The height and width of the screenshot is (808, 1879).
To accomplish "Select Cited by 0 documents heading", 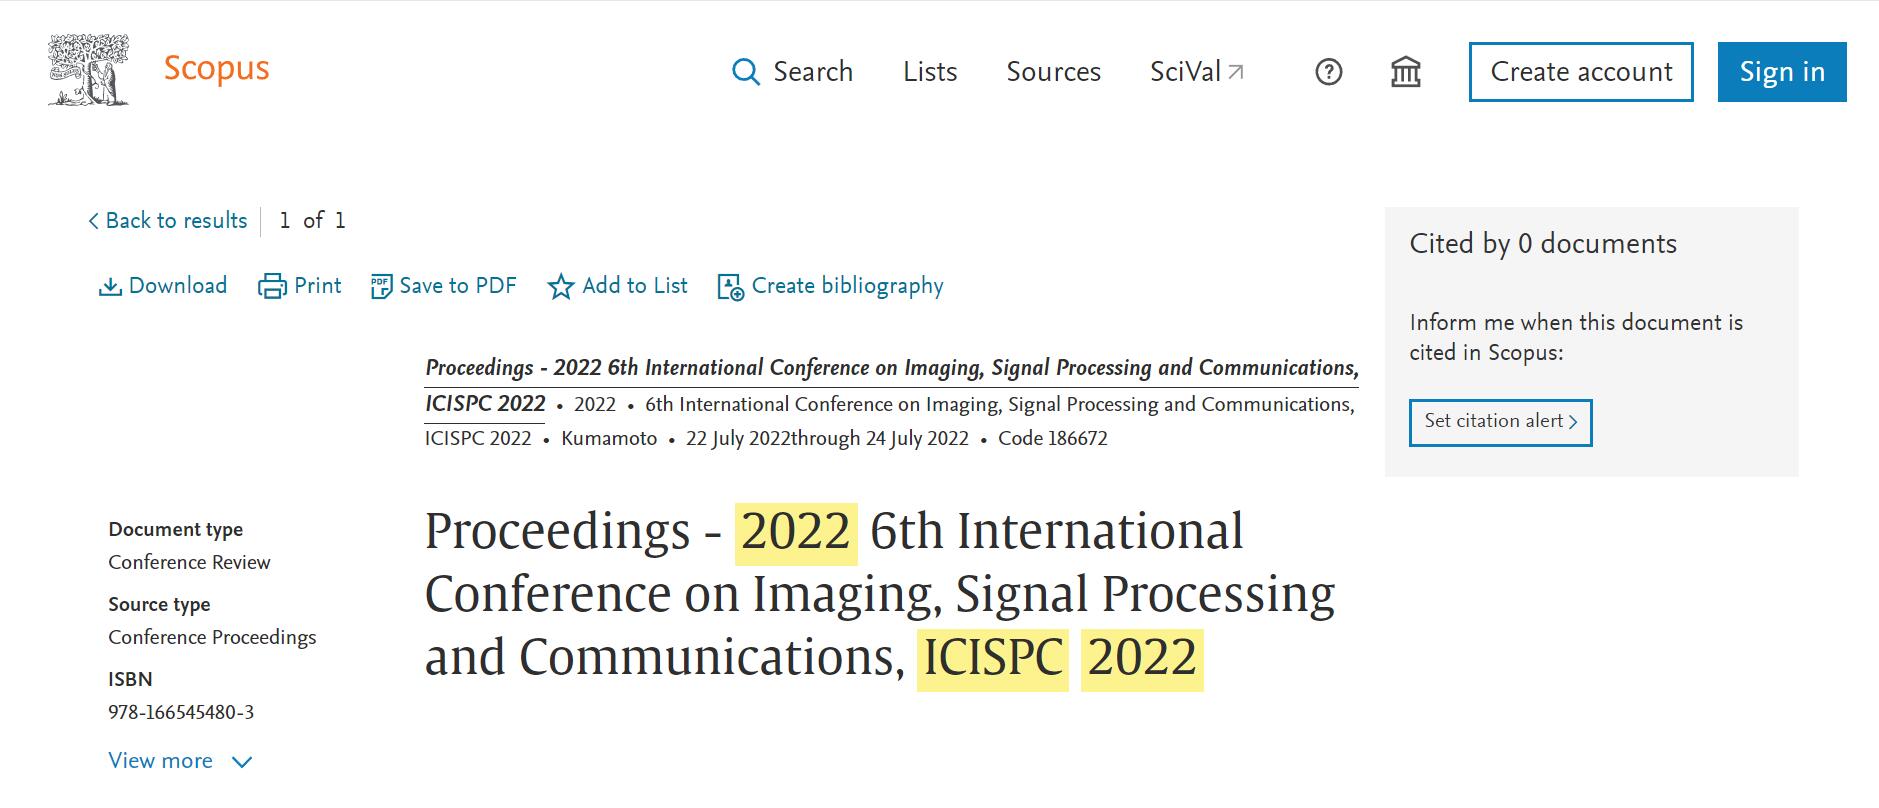I will 1543,244.
